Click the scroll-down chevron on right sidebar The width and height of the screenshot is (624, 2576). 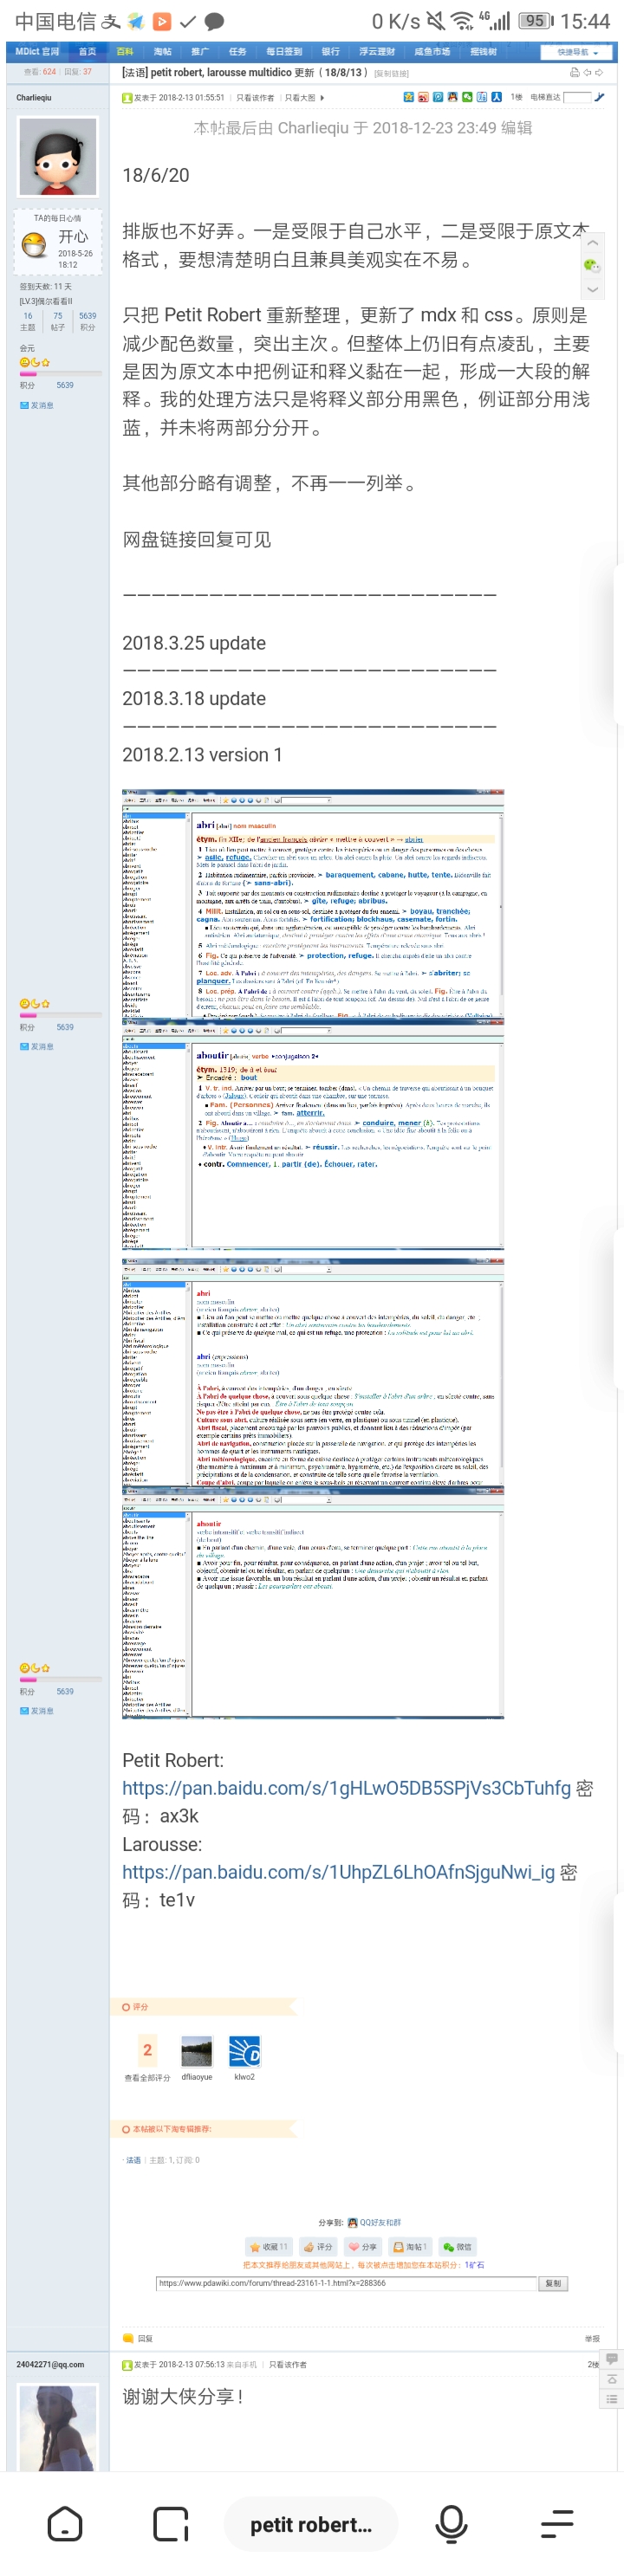(592, 289)
